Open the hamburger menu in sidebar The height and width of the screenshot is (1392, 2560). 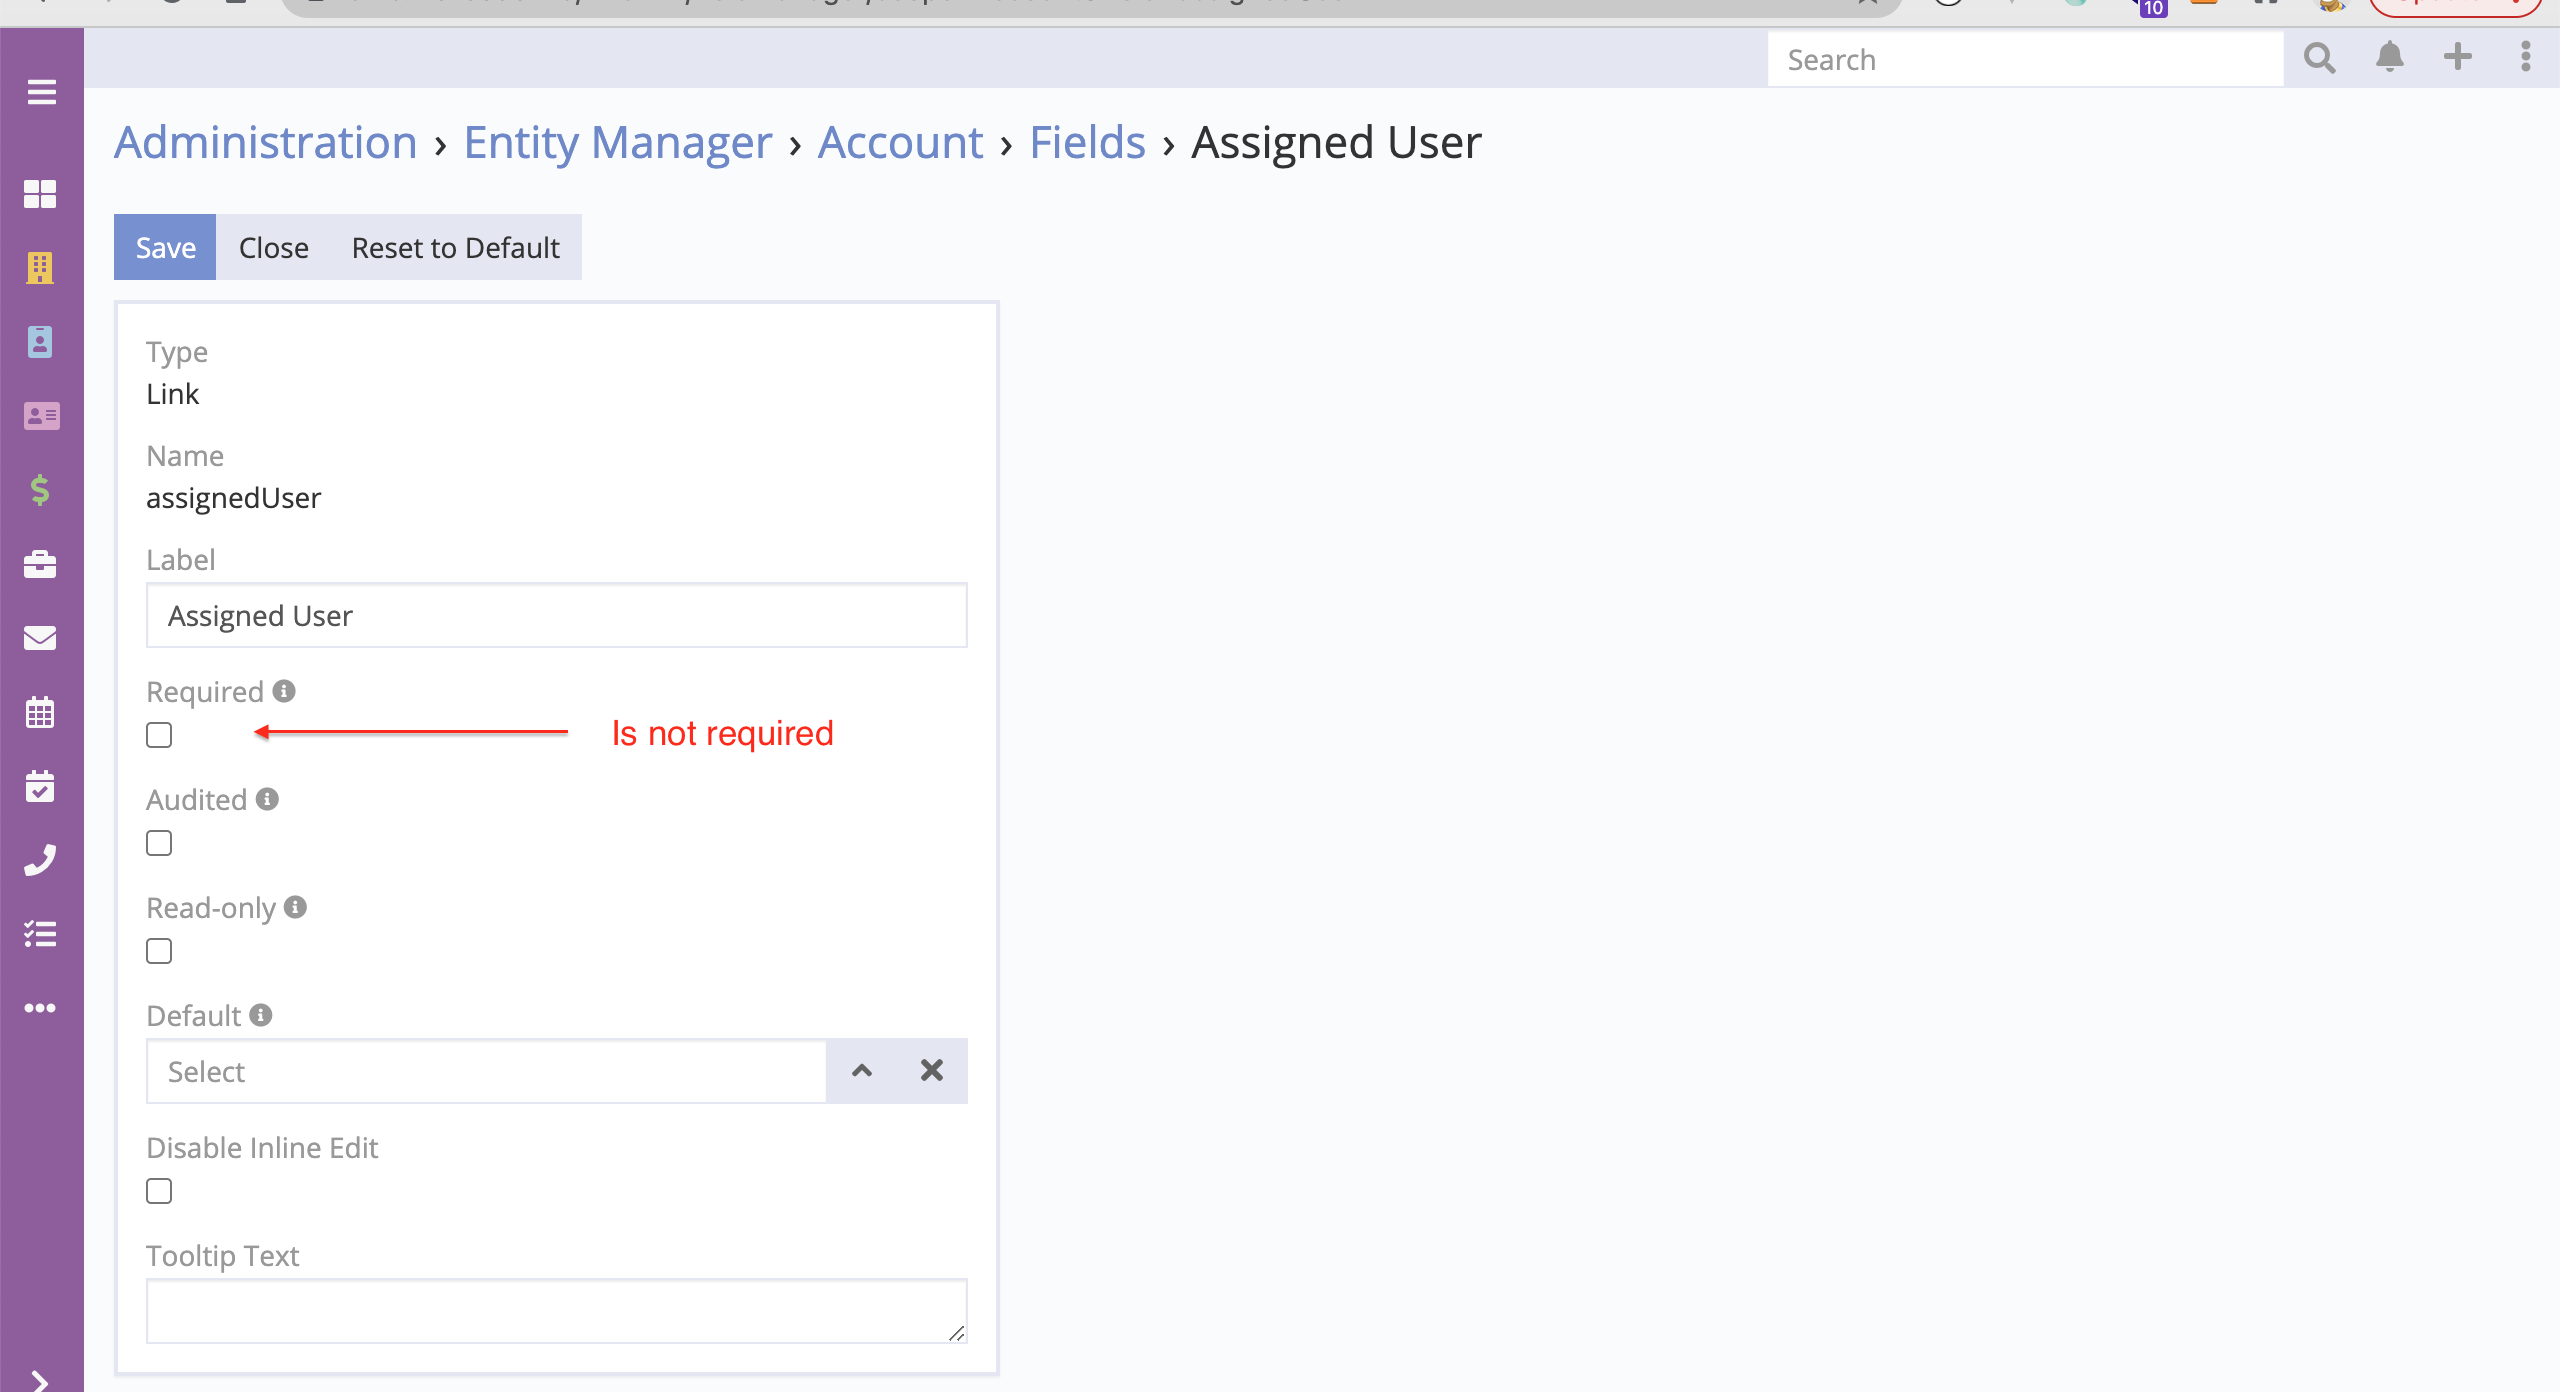point(41,93)
